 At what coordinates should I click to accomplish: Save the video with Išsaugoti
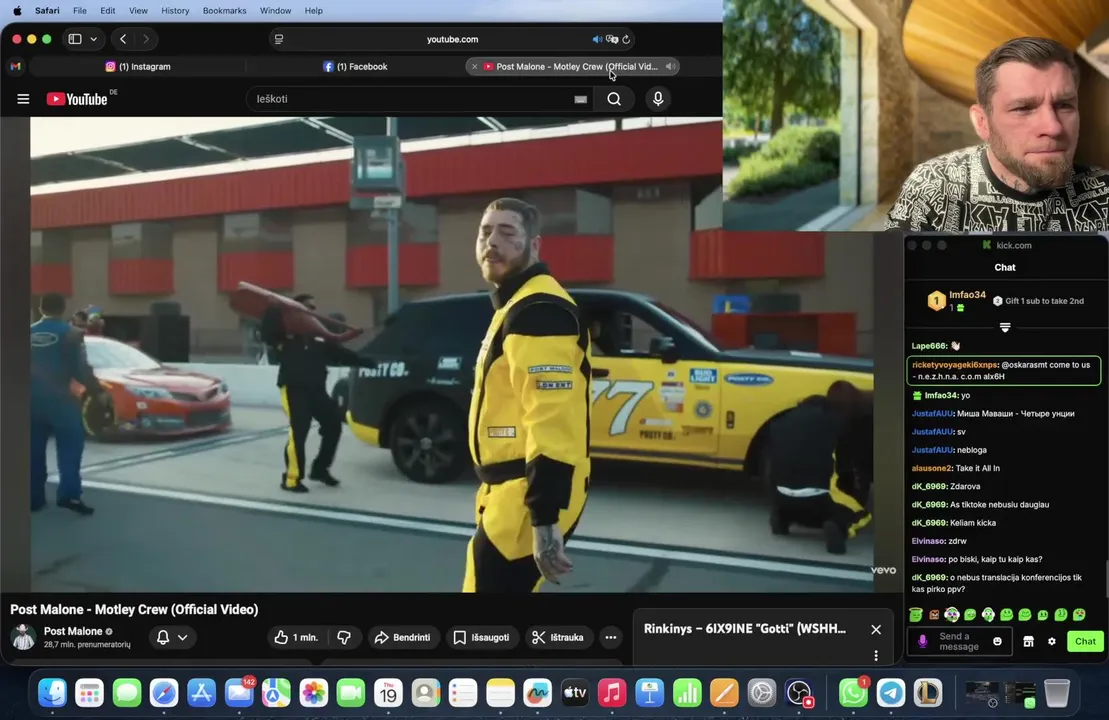[x=481, y=637]
